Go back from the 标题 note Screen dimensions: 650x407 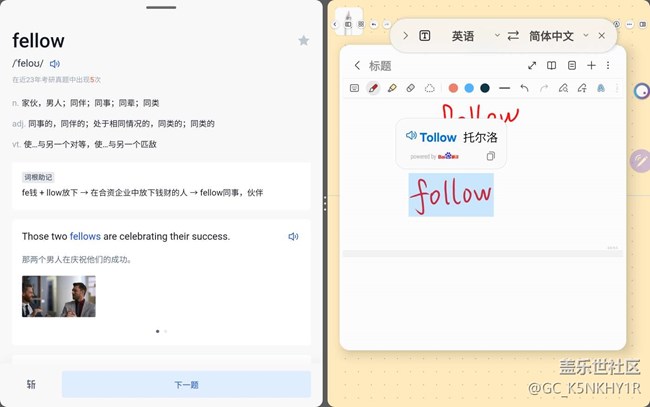tap(357, 66)
